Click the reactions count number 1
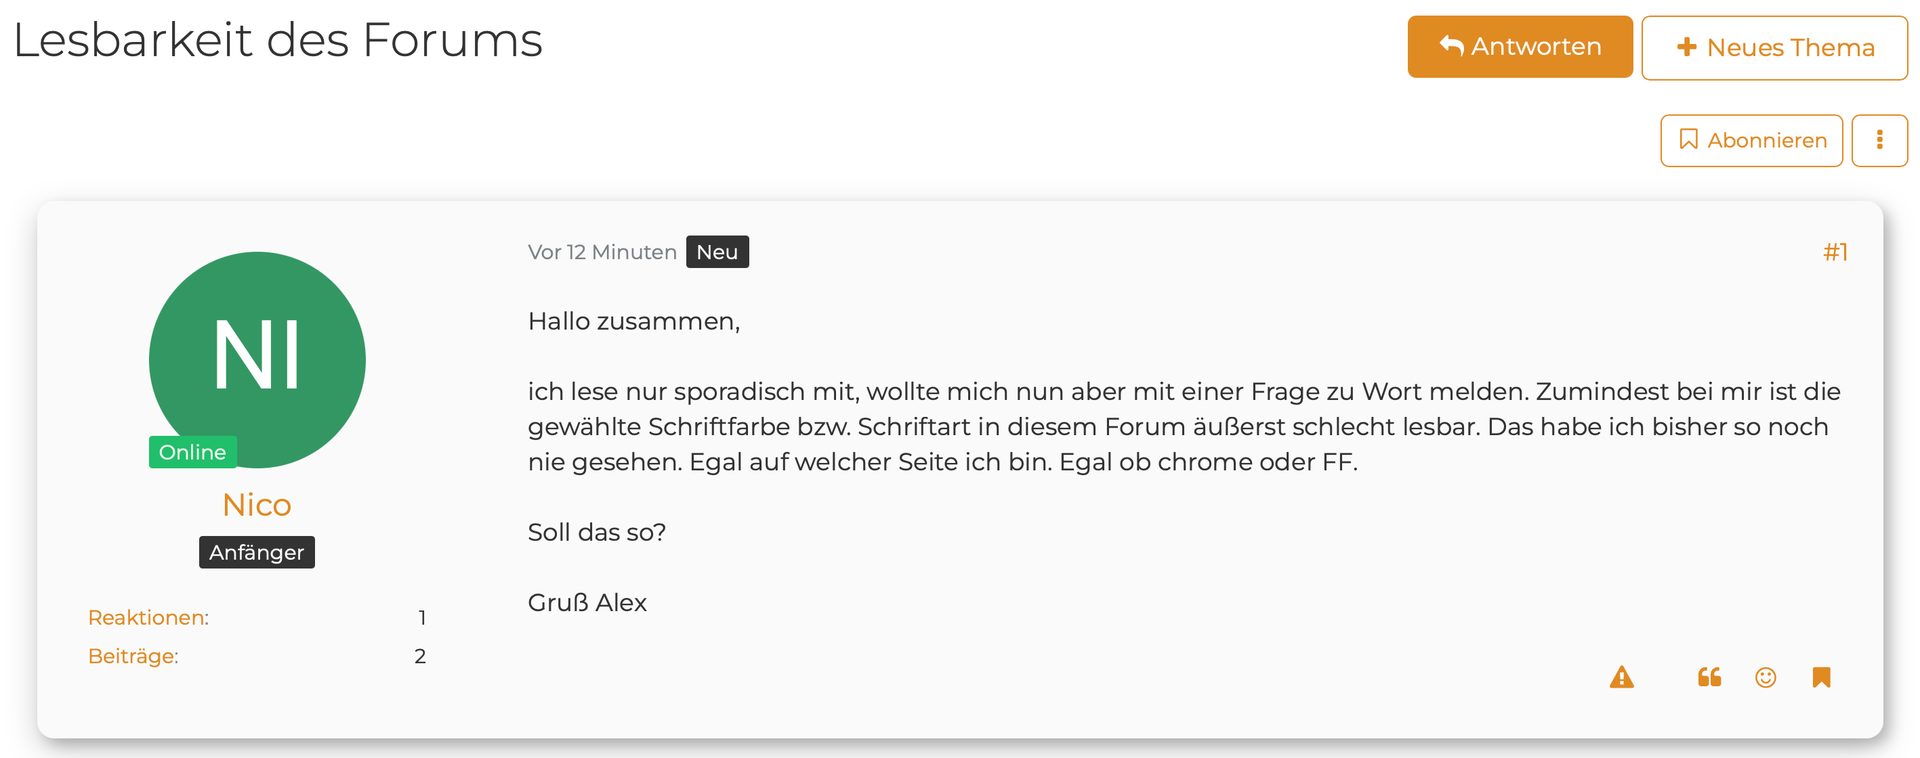The width and height of the screenshot is (1920, 758). coord(422,618)
